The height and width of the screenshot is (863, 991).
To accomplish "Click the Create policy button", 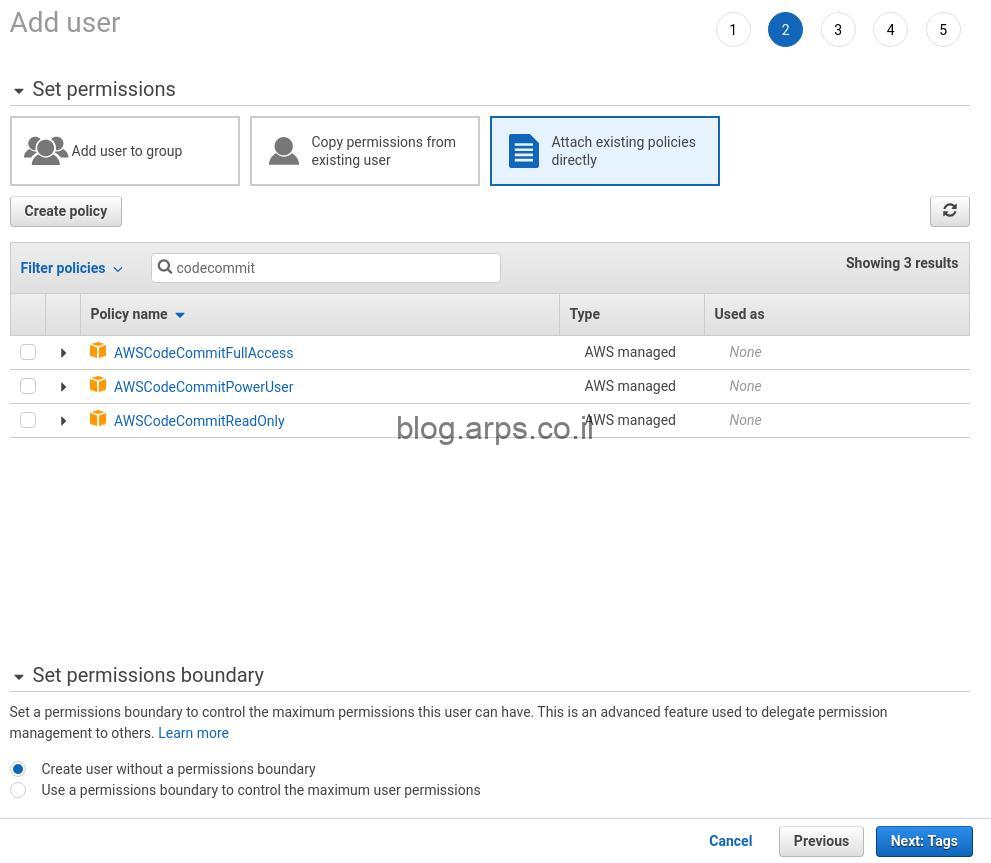I will click(x=66, y=211).
